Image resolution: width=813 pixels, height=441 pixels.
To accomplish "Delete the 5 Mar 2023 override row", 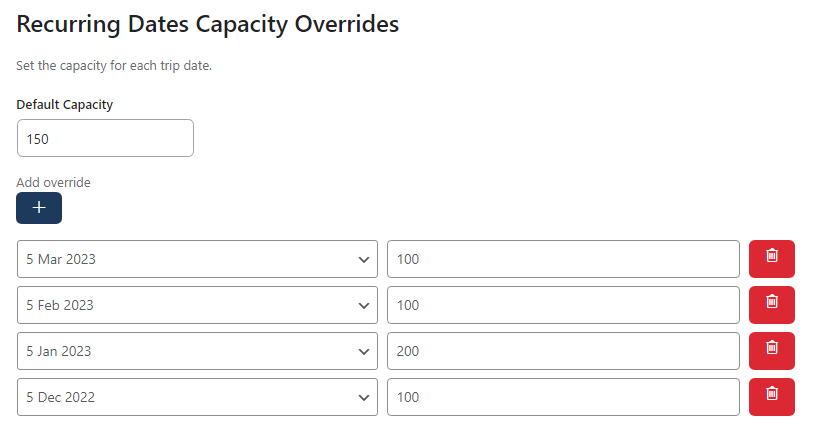I will pyautogui.click(x=771, y=259).
